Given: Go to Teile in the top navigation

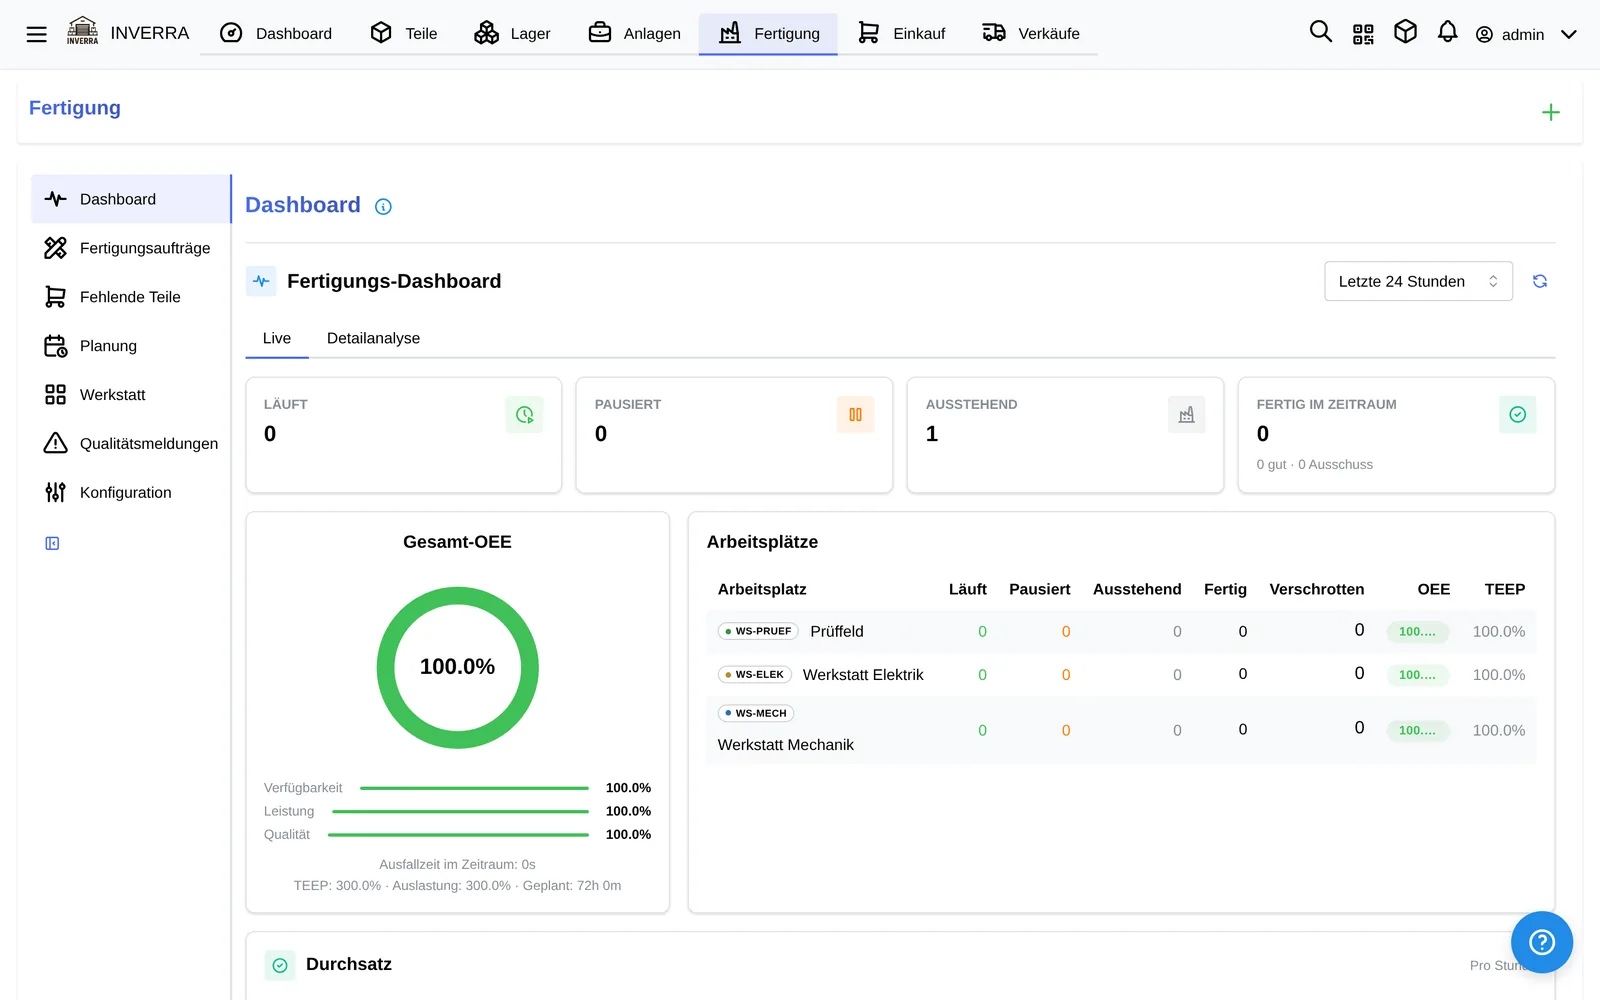Looking at the screenshot, I should pos(403,33).
